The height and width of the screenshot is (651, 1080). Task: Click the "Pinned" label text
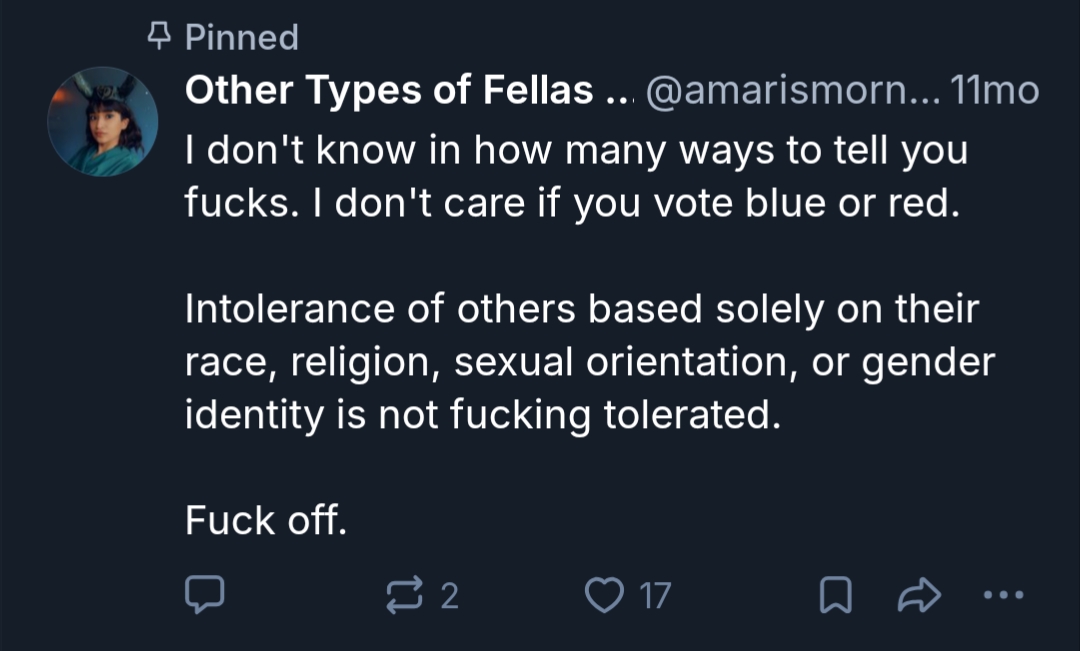242,37
